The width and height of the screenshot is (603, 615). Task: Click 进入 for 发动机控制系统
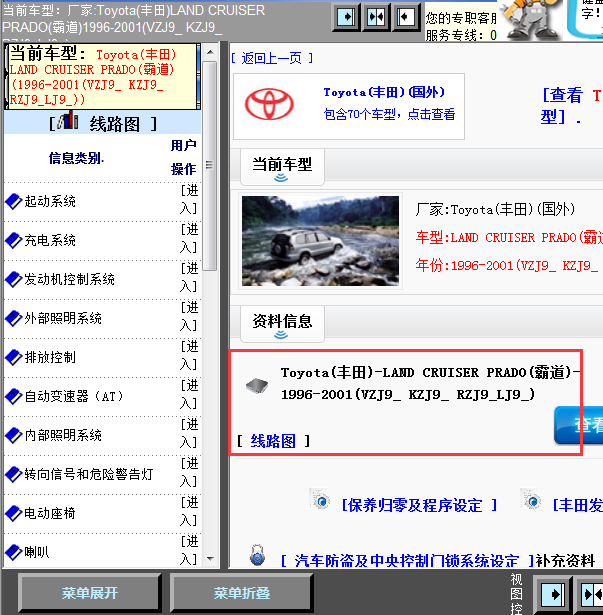(189, 278)
